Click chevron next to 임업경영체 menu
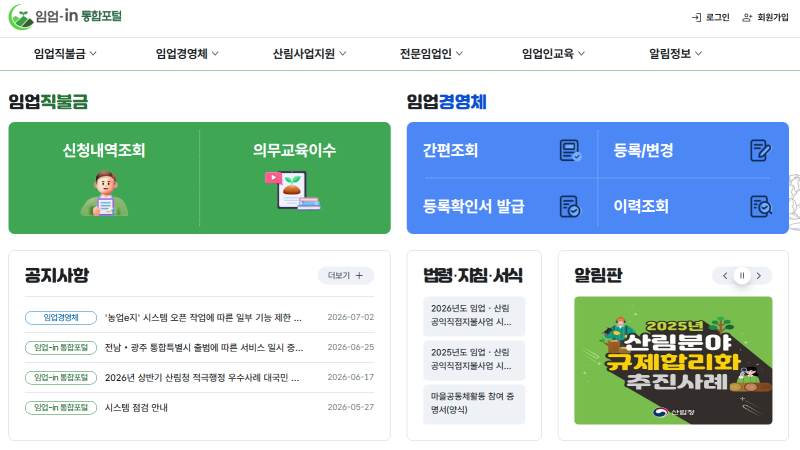Image resolution: width=800 pixels, height=450 pixels. tap(215, 54)
